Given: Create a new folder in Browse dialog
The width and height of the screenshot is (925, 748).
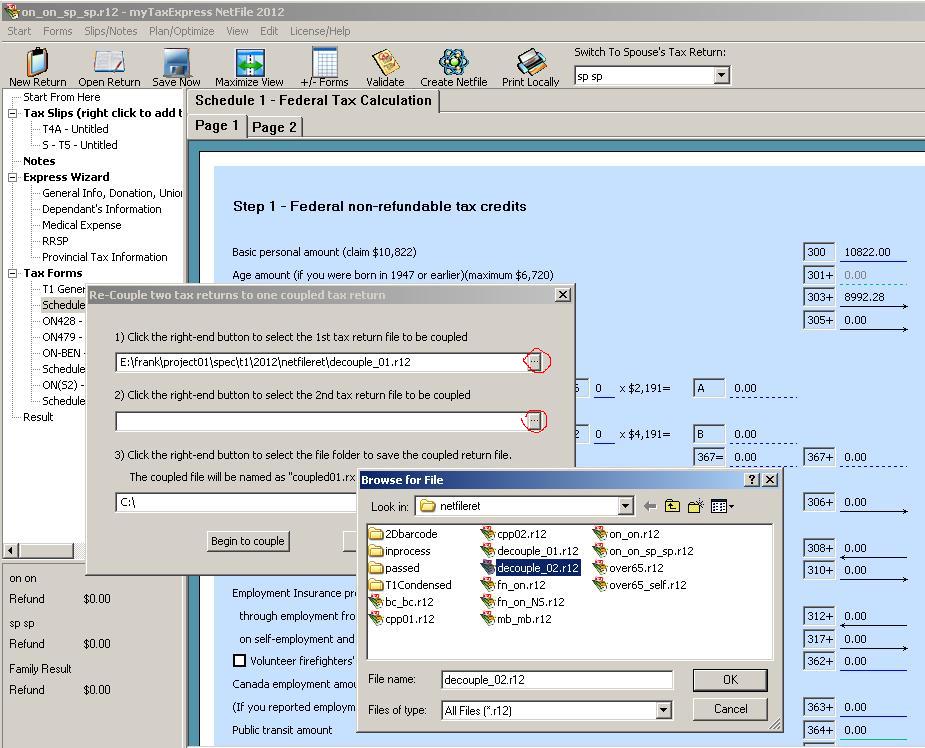Looking at the screenshot, I should (x=696, y=506).
